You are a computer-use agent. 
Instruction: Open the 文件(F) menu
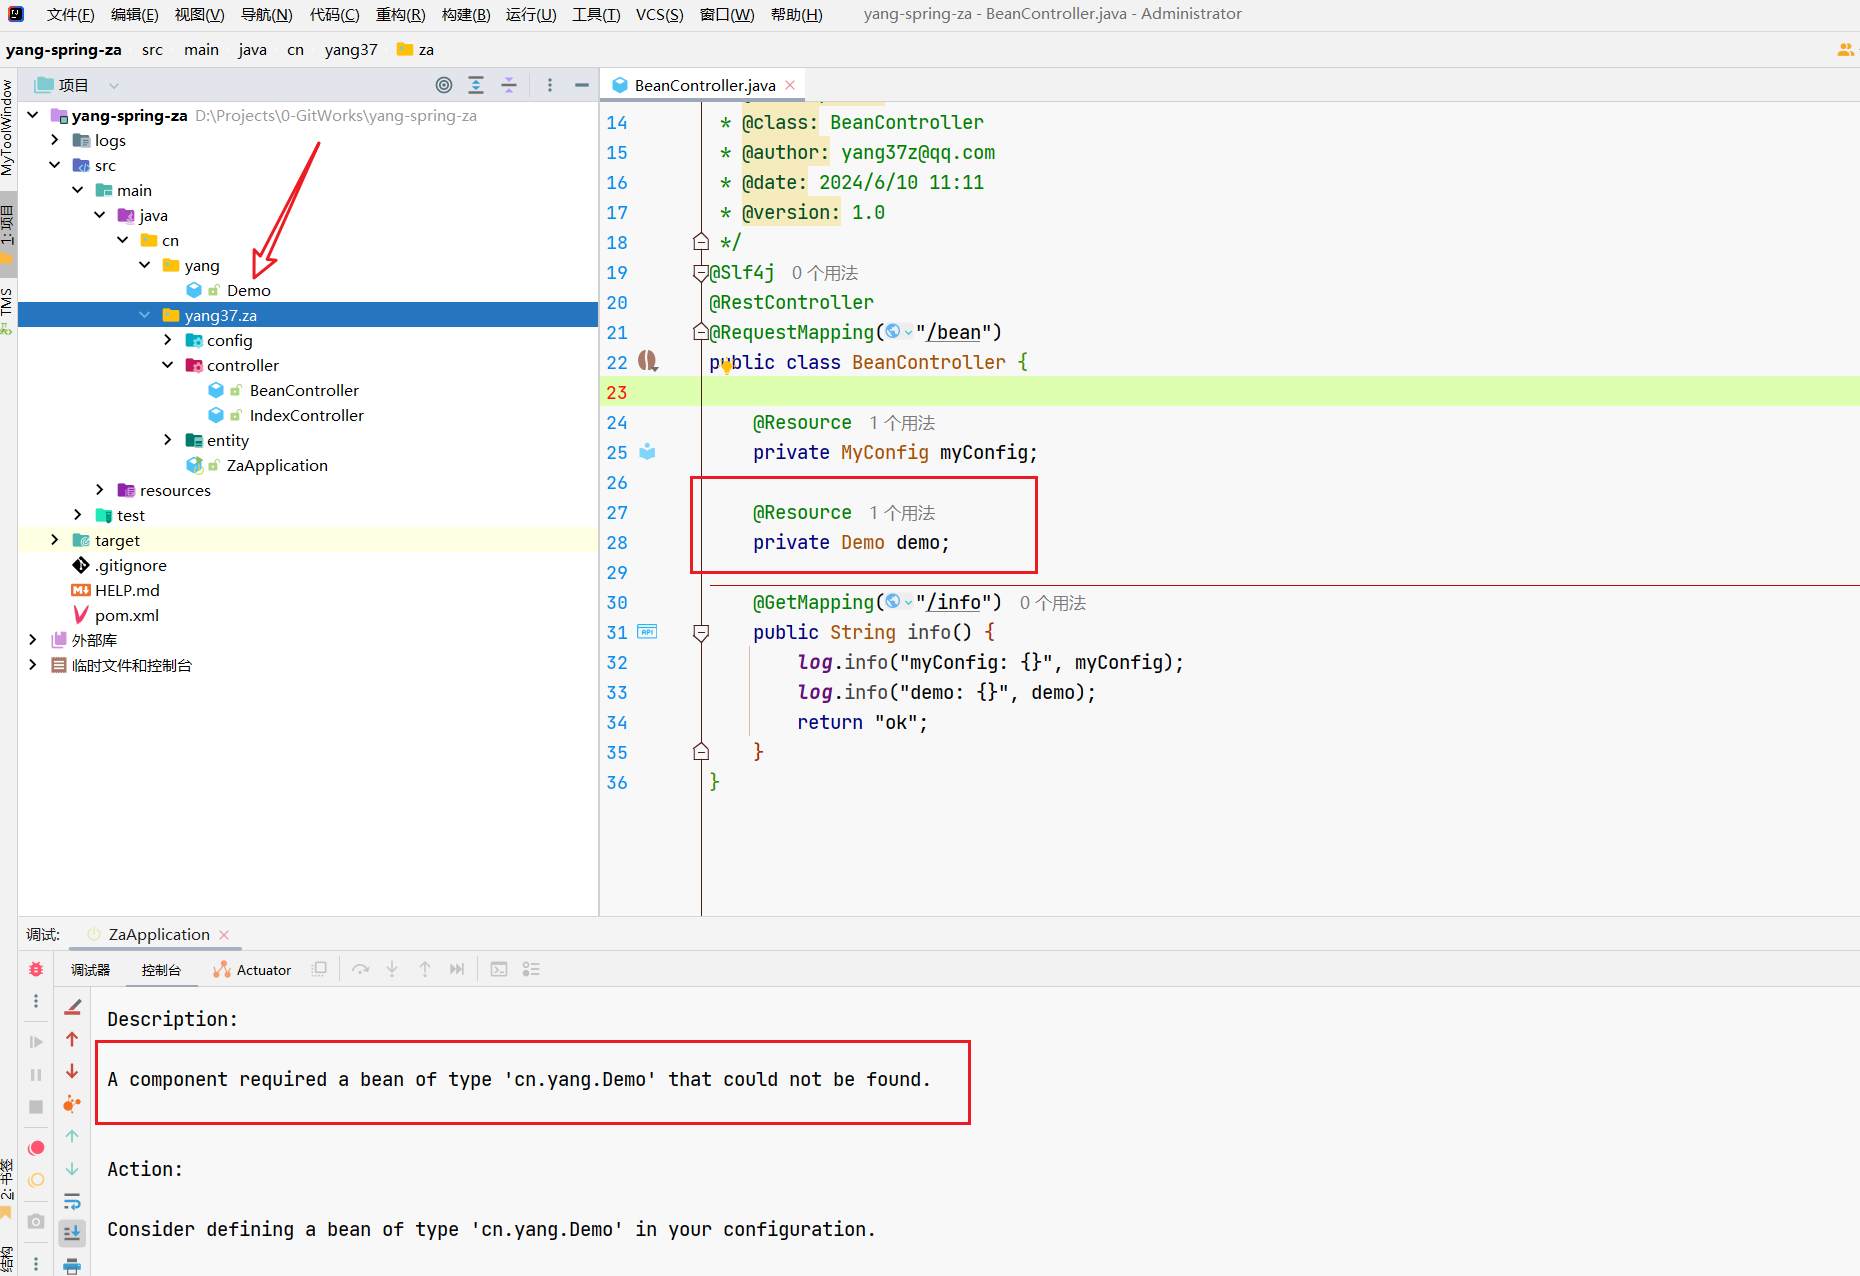tap(70, 14)
